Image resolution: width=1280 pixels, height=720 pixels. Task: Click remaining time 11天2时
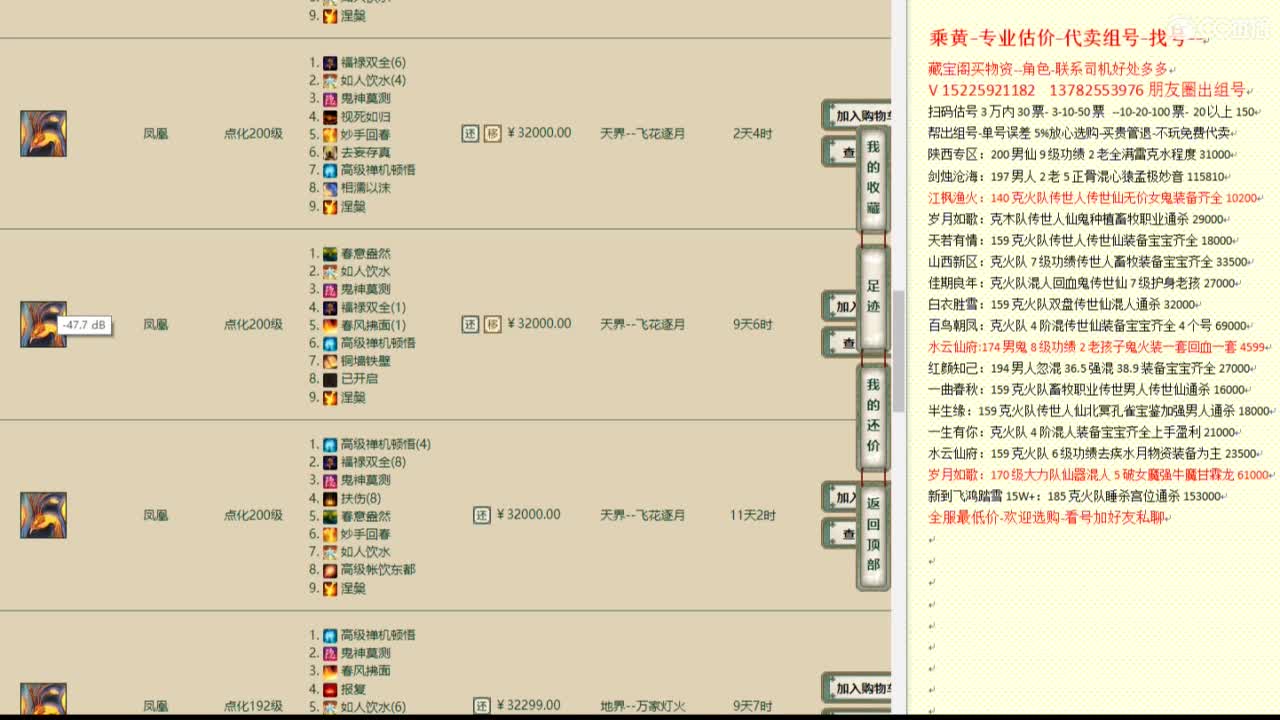pyautogui.click(x=753, y=515)
